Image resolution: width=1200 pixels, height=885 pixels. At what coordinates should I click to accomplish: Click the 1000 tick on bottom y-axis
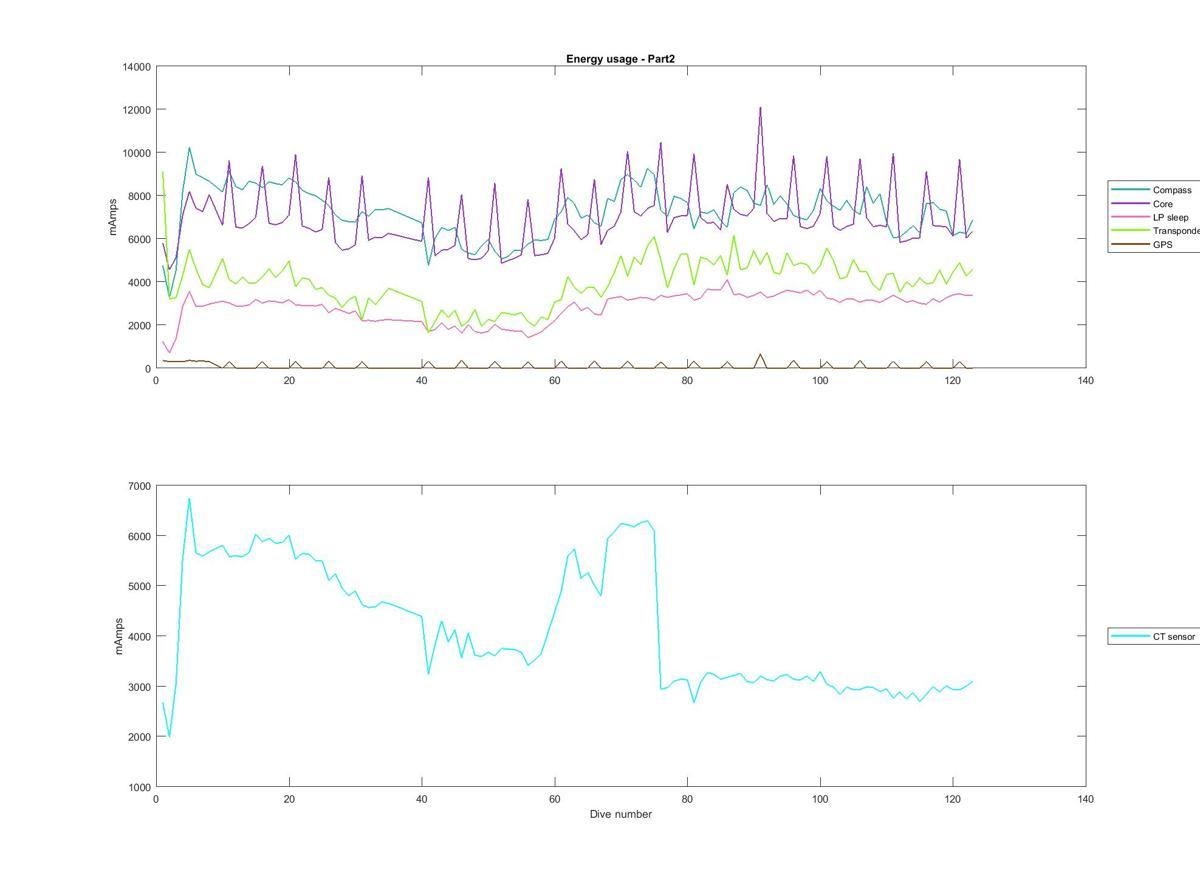[139, 787]
